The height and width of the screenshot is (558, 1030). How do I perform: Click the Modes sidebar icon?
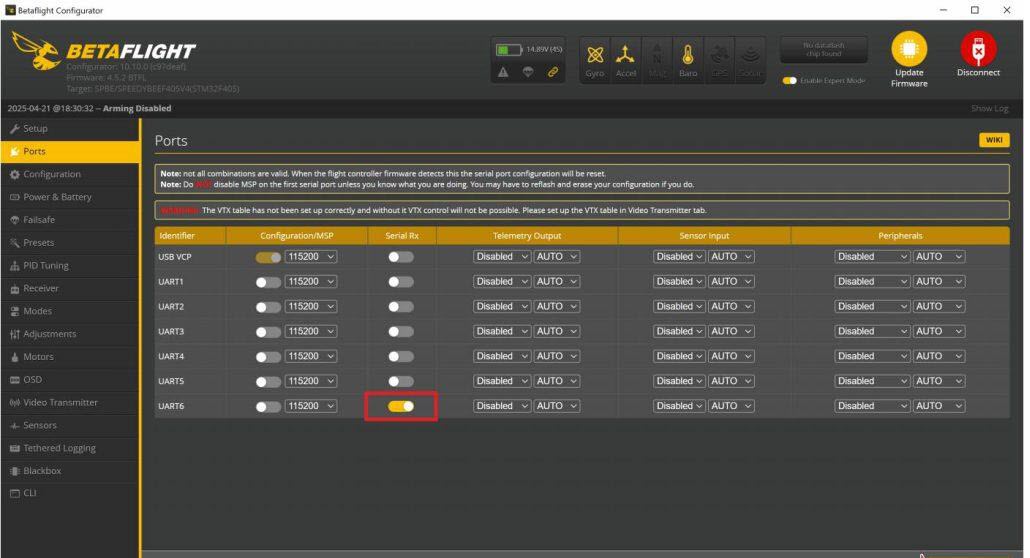click(14, 312)
